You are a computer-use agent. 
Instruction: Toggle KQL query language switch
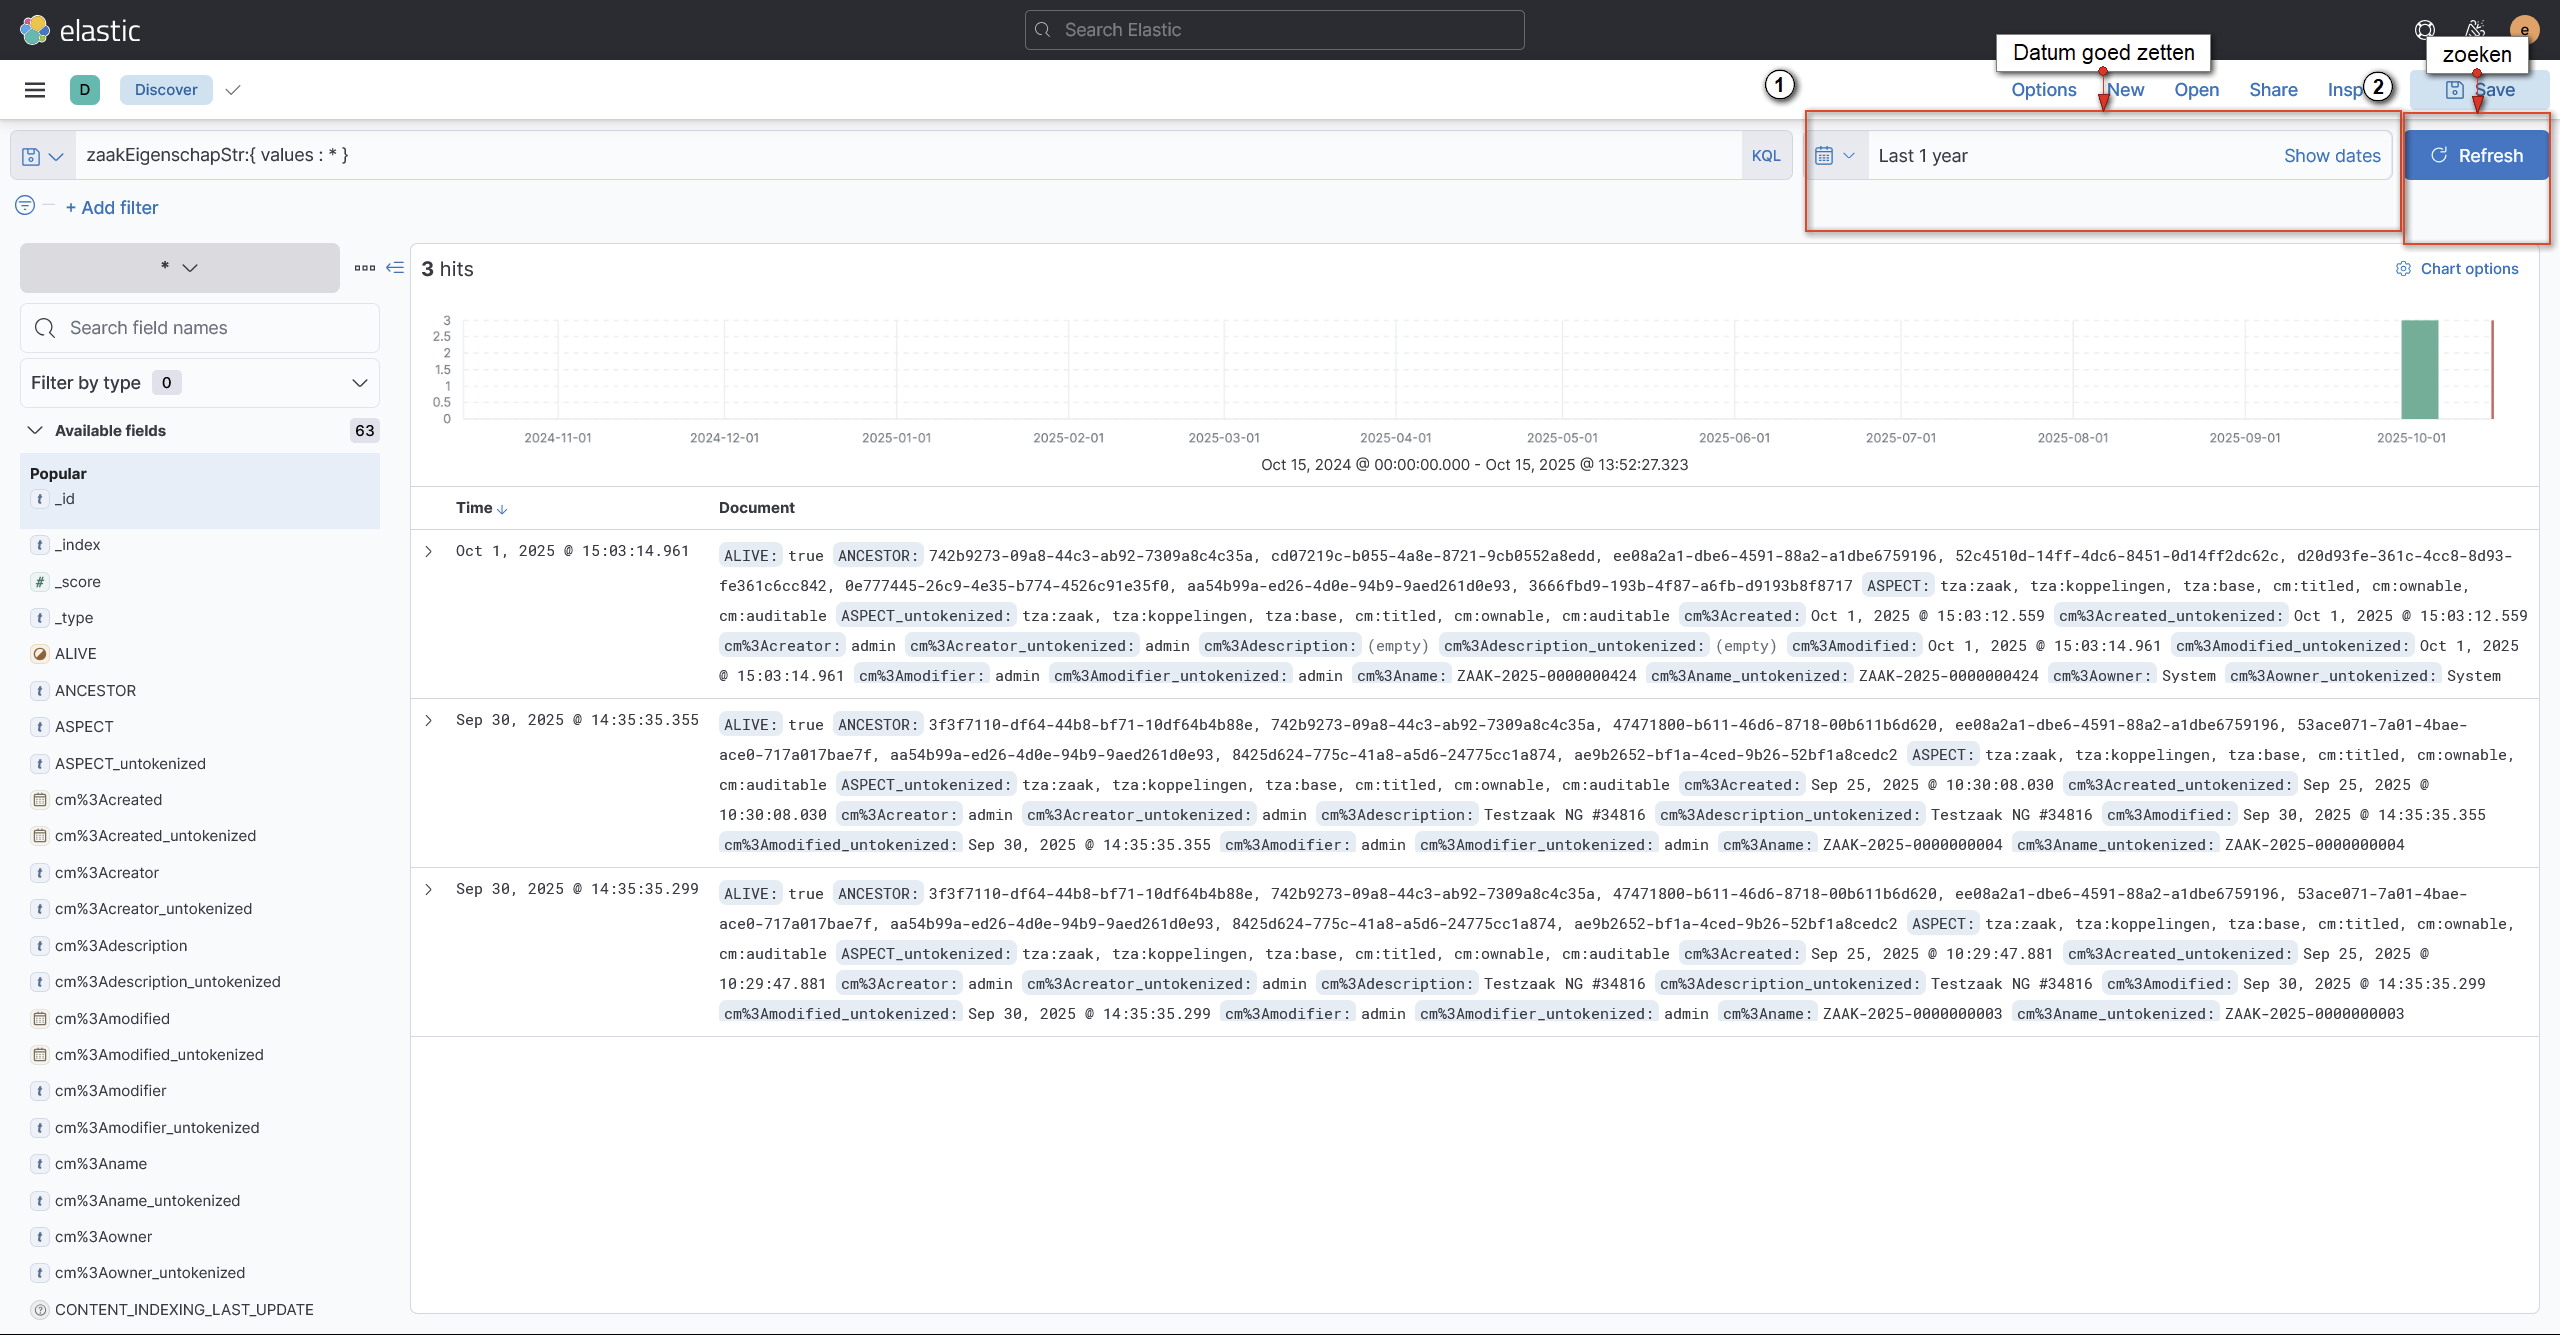[x=1765, y=156]
